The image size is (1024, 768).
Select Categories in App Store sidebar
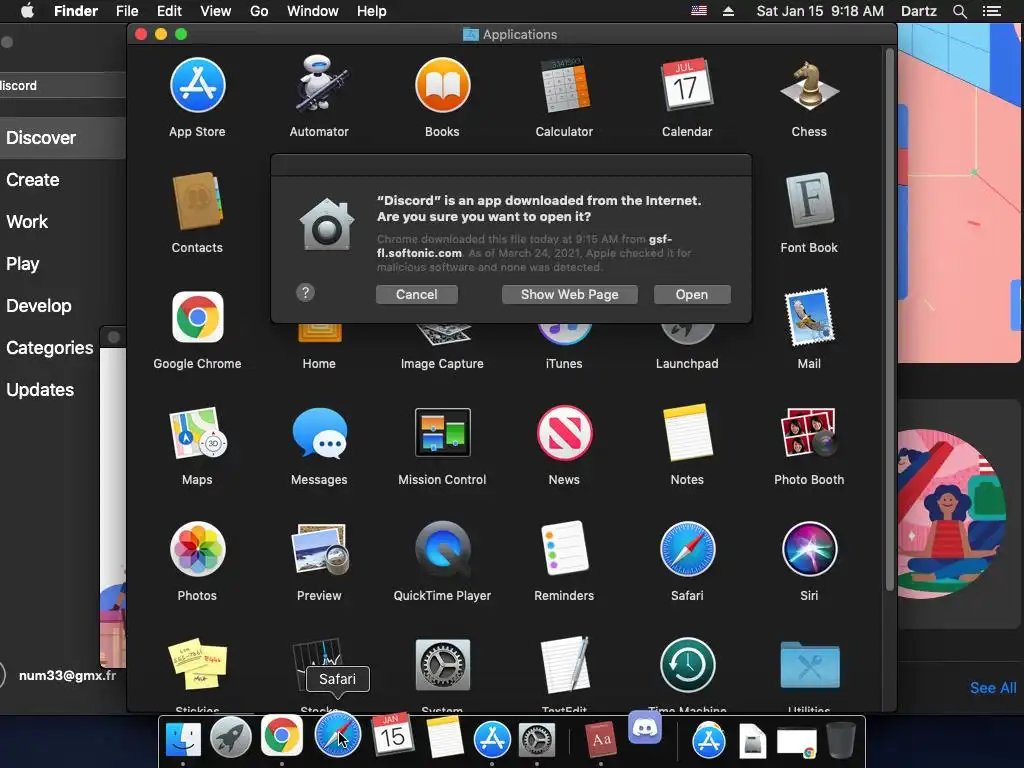(x=51, y=347)
